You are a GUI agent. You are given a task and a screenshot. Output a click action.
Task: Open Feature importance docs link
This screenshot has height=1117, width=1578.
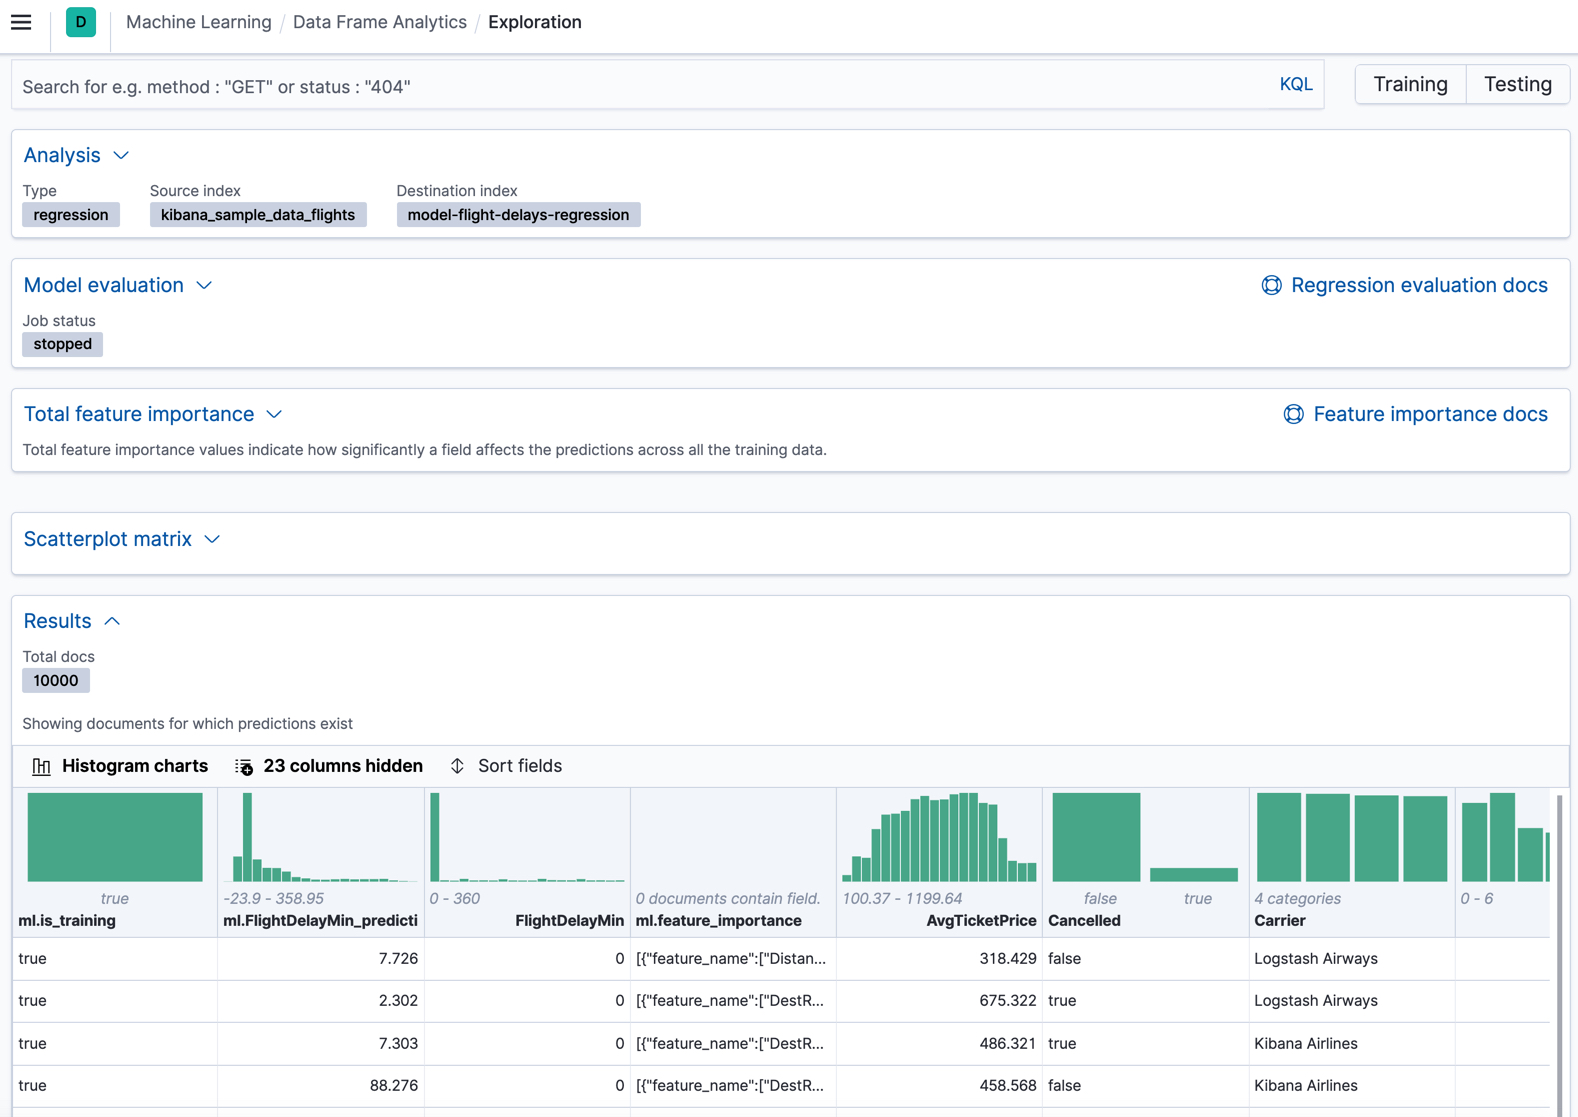pos(1429,415)
